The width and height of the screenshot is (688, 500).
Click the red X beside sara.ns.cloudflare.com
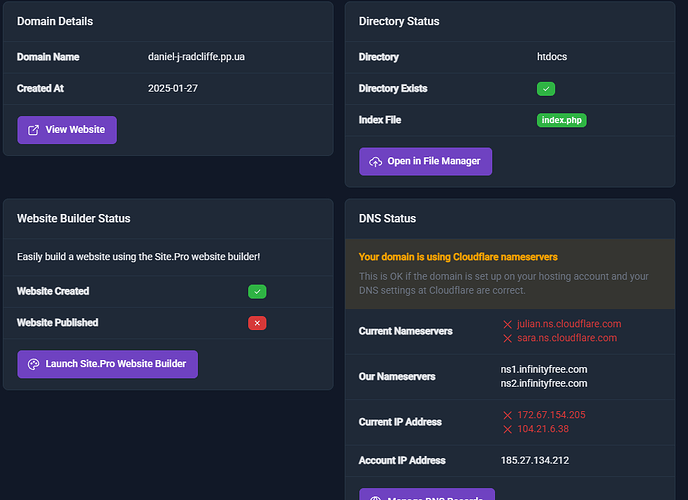coord(508,338)
